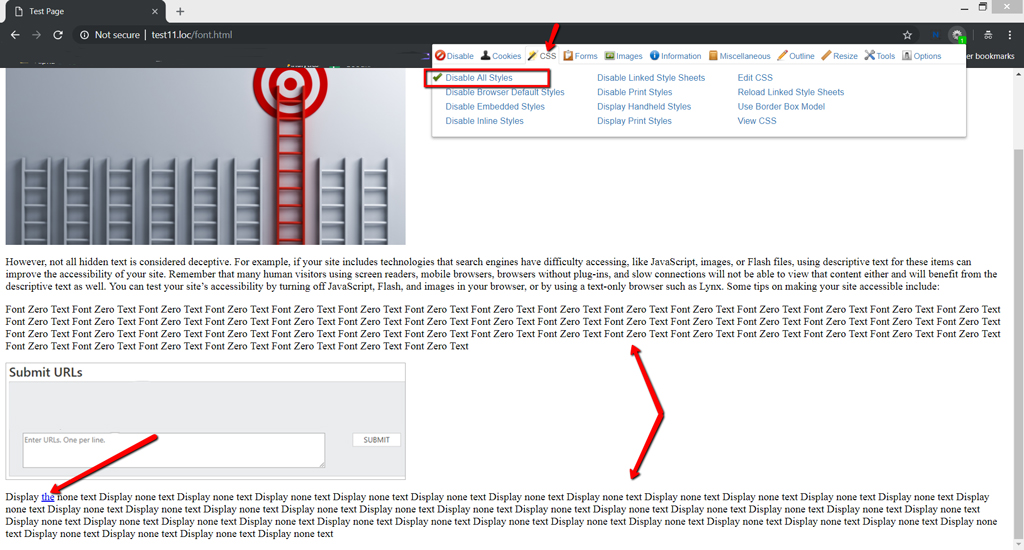Toggle Disable Inline Styles

[485, 121]
